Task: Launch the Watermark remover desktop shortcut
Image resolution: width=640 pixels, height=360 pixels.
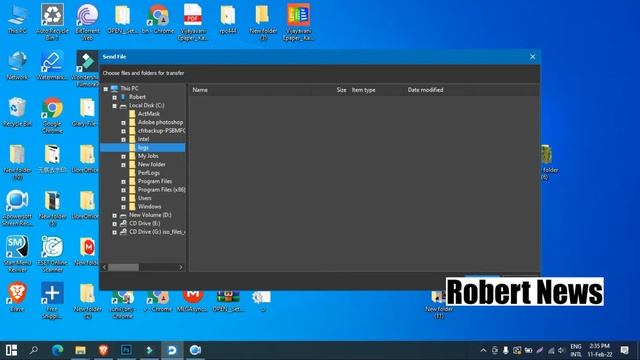Action: coord(52,65)
